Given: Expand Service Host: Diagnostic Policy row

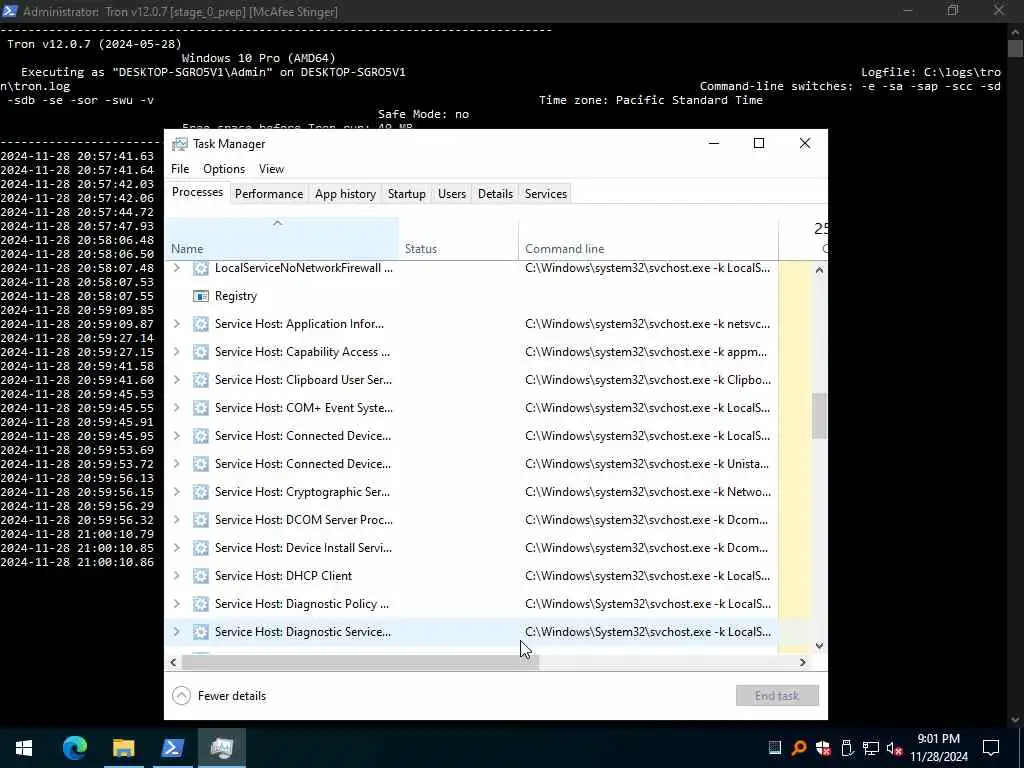Looking at the screenshot, I should click(176, 604).
